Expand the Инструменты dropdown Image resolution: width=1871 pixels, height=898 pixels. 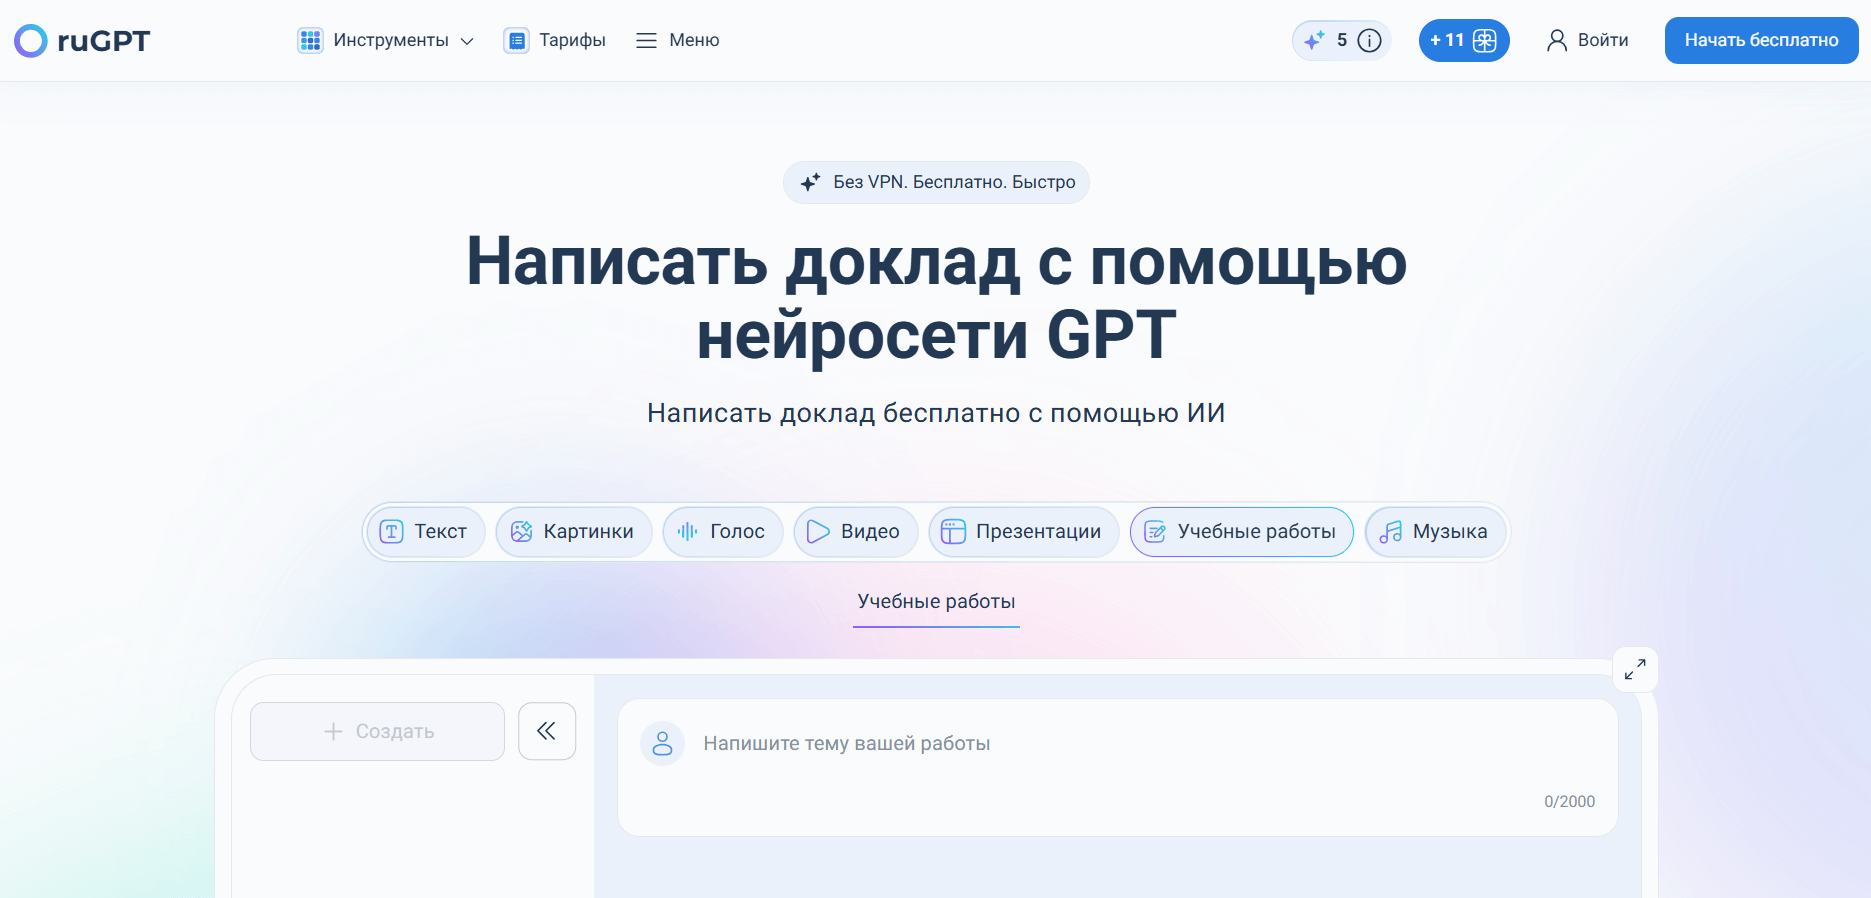(386, 41)
